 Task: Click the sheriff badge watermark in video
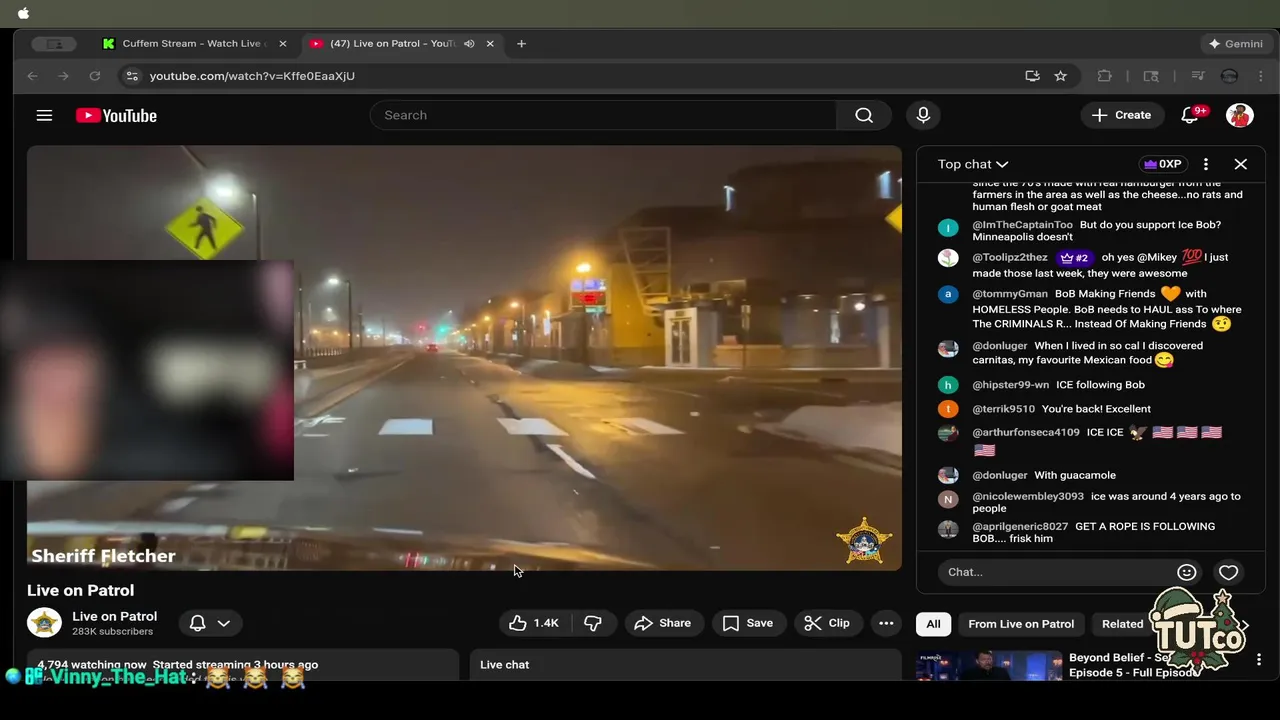click(x=864, y=541)
